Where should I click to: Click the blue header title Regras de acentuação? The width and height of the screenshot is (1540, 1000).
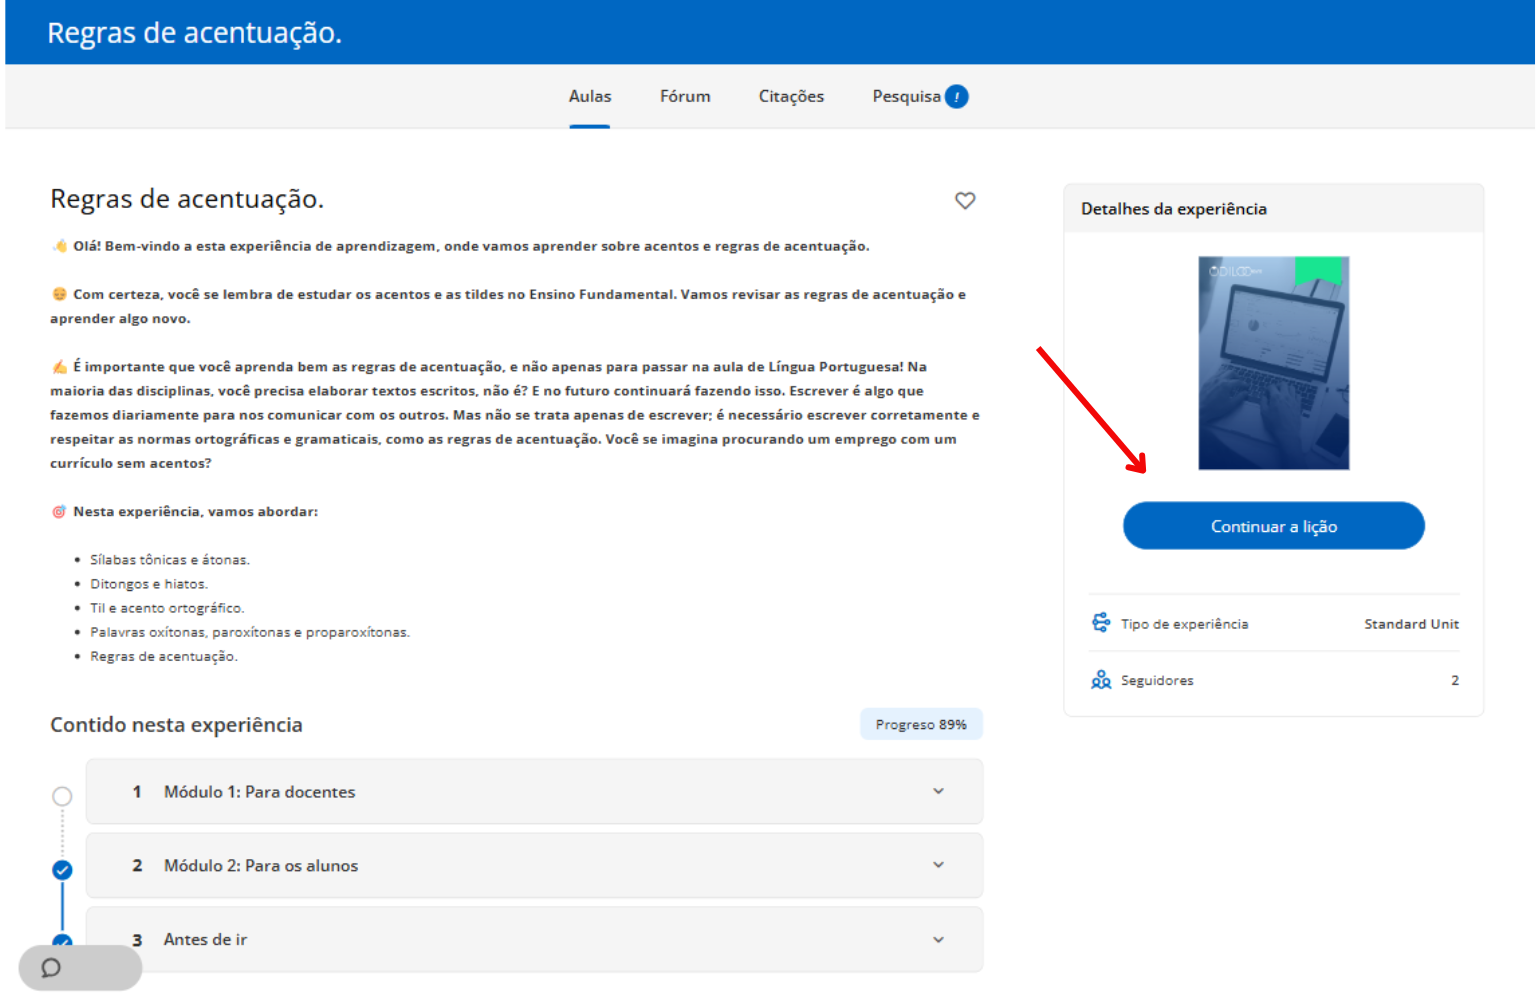[x=194, y=33]
